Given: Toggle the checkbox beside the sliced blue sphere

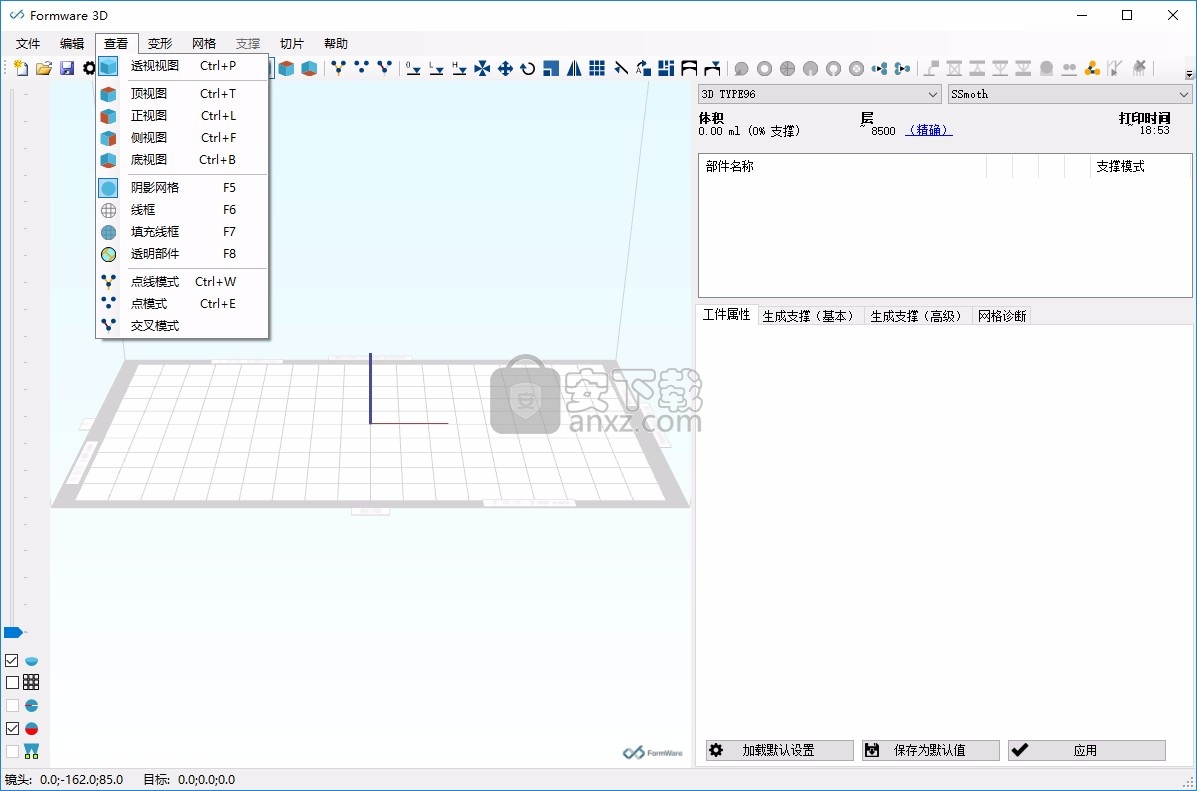Looking at the screenshot, I should coord(12,705).
